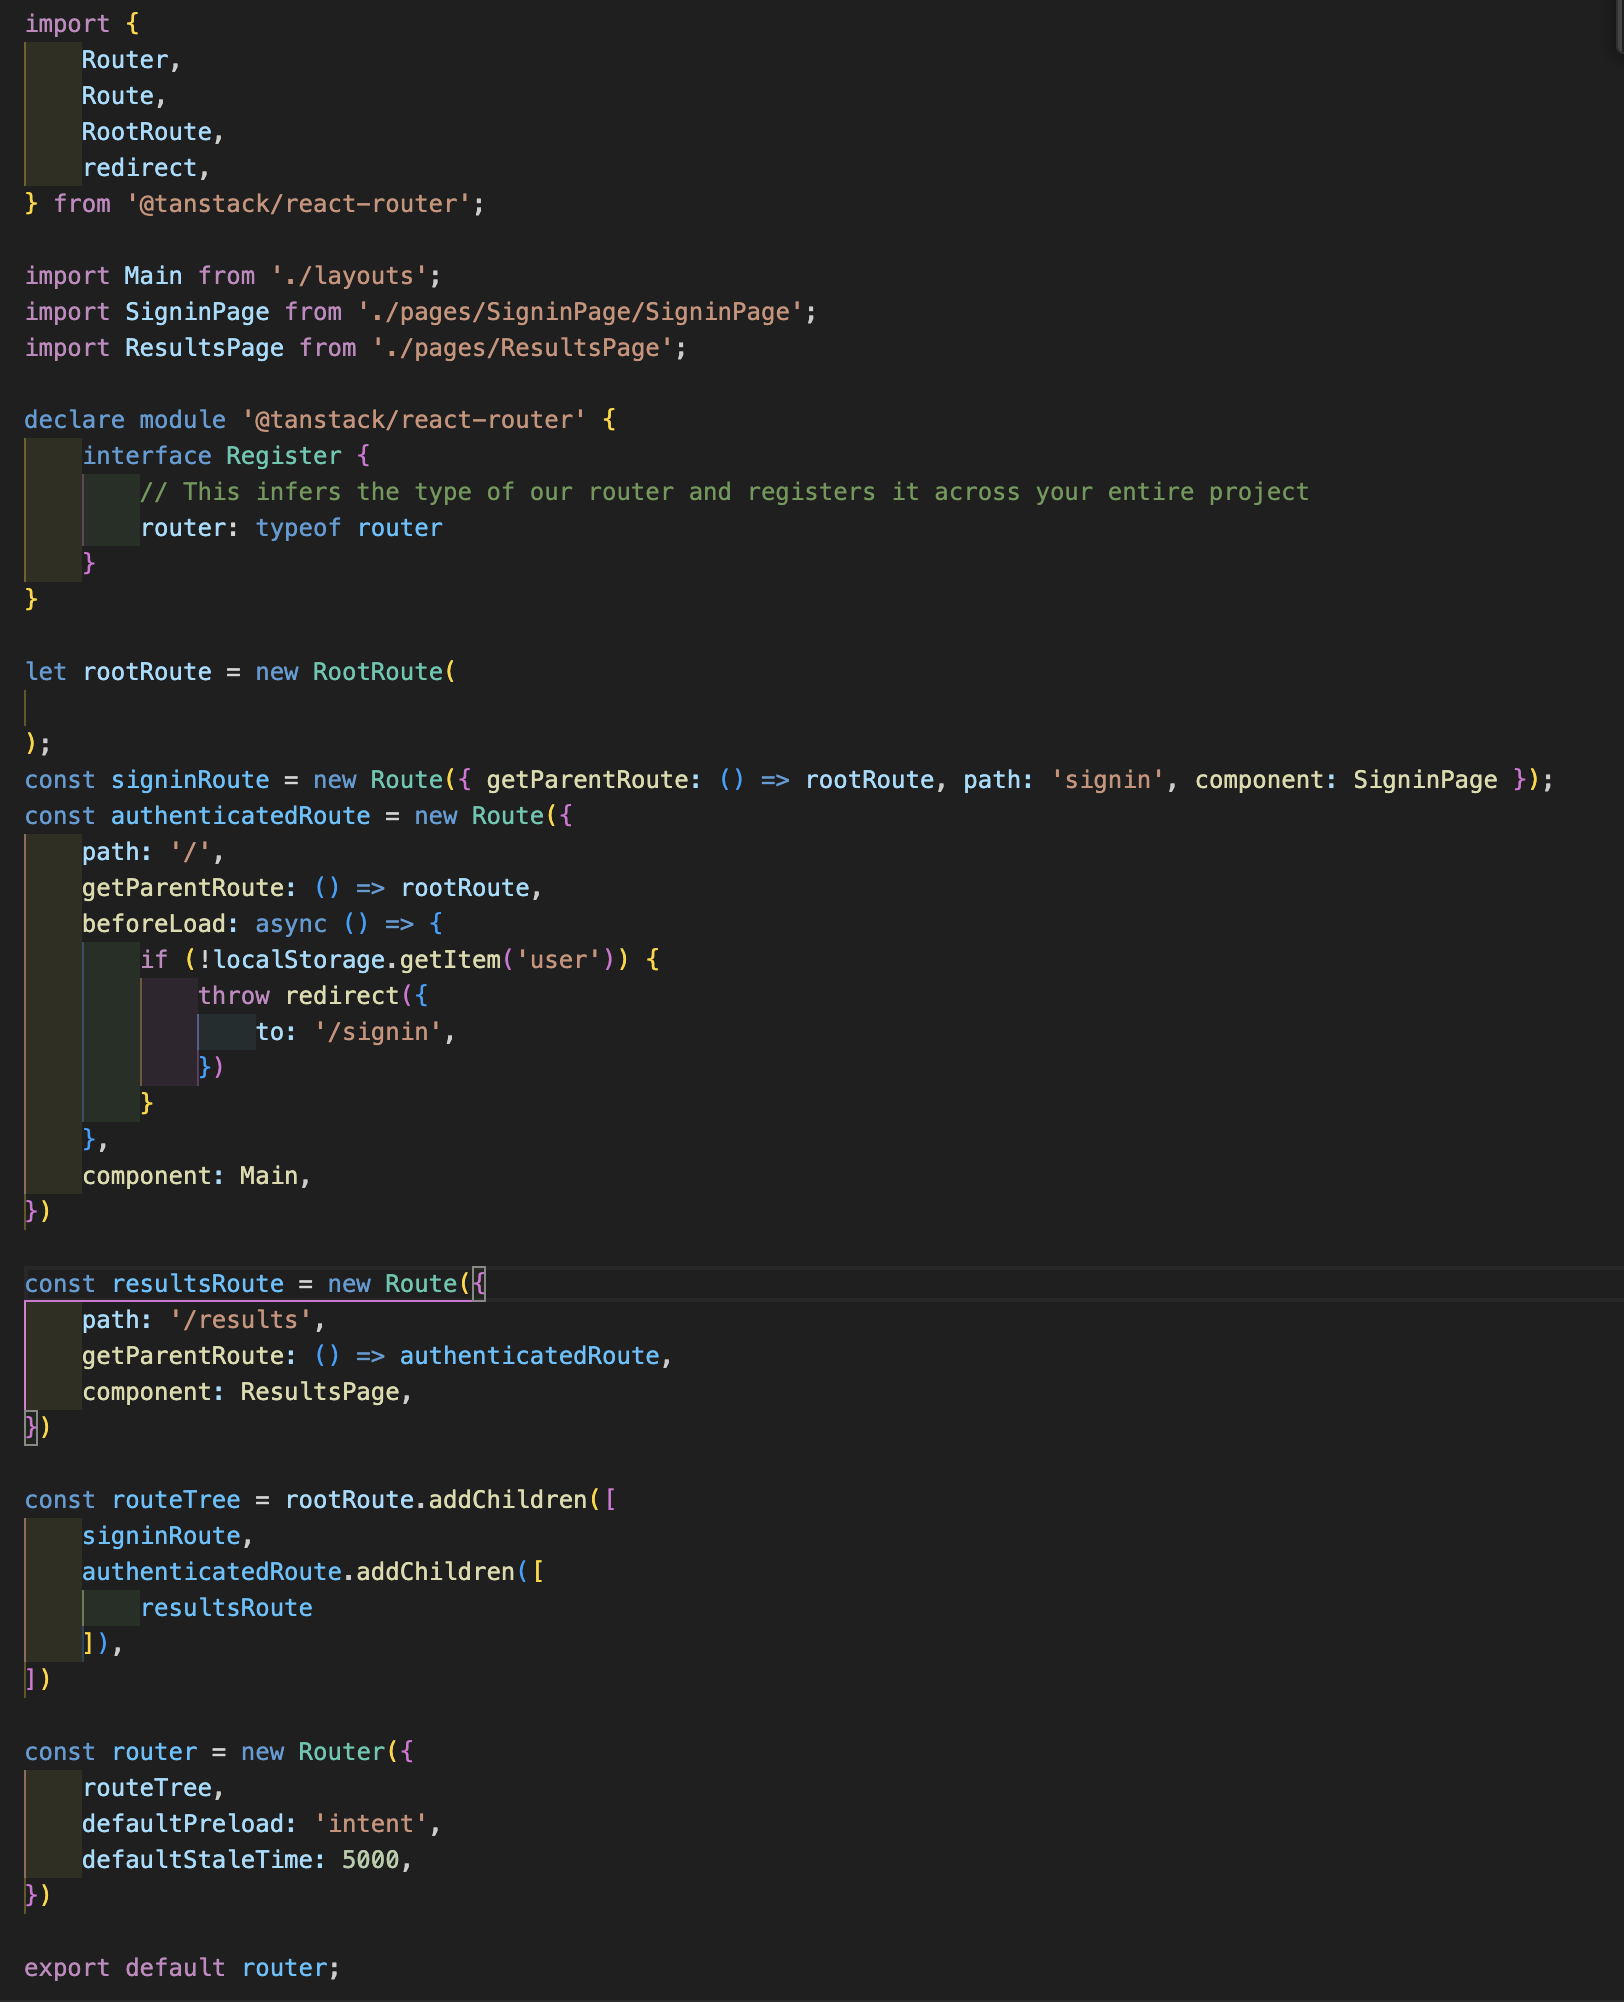Click the number '5000'
Screen dimensions: 1624x2002
pos(370,1860)
